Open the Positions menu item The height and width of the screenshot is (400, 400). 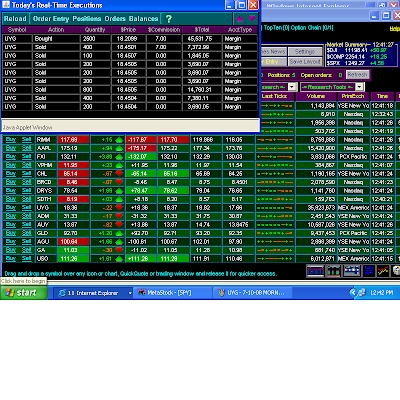(87, 19)
